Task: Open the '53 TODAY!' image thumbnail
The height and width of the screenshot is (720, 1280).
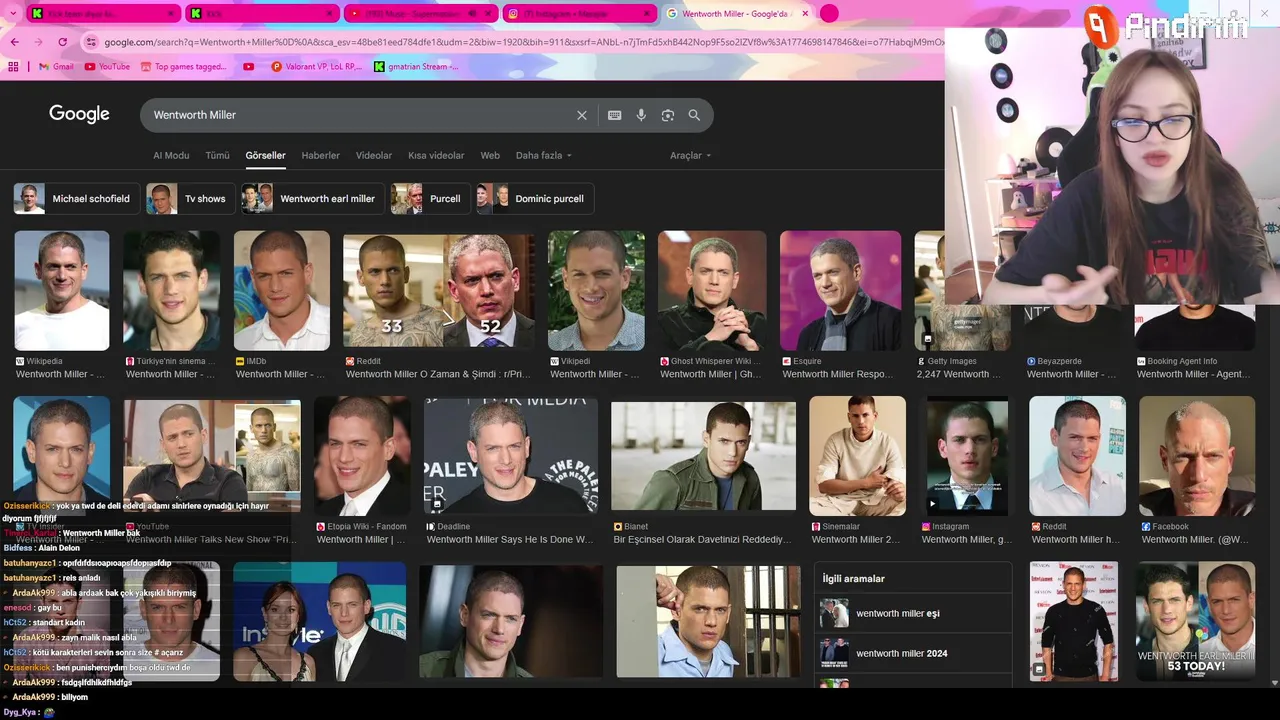Action: (x=1195, y=621)
